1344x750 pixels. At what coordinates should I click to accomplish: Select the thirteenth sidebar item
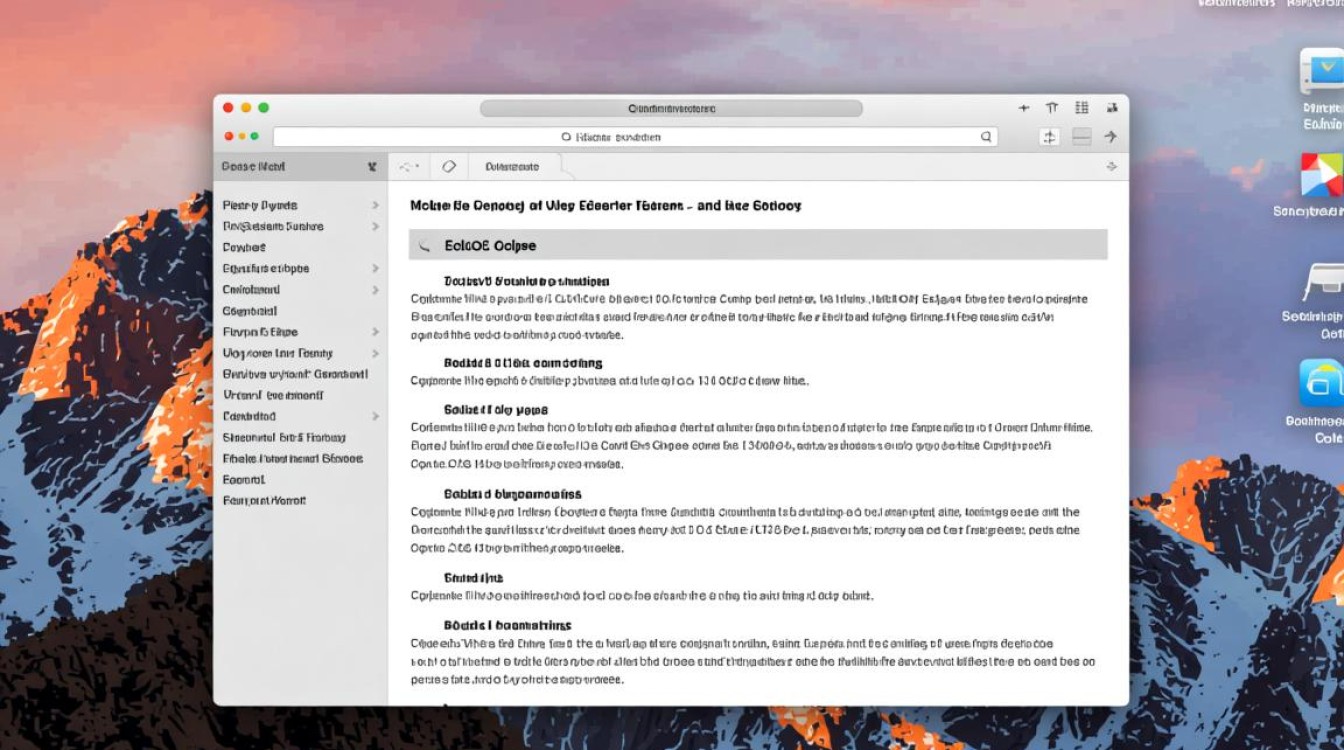[292, 459]
